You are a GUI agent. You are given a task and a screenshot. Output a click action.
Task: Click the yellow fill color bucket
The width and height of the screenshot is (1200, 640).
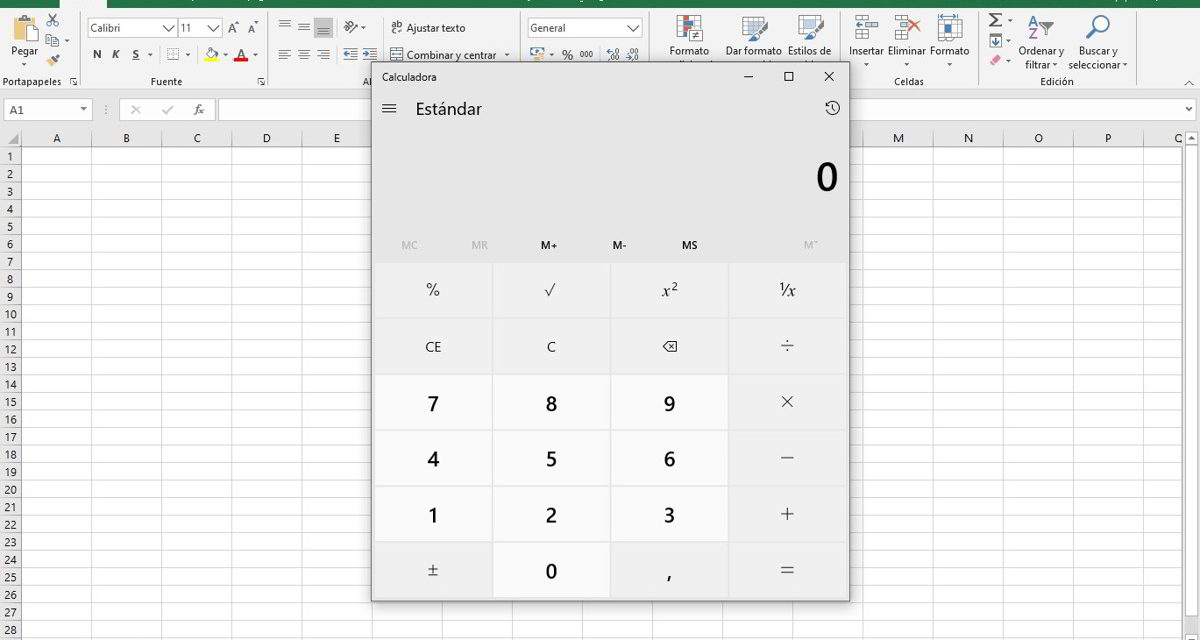(211, 55)
